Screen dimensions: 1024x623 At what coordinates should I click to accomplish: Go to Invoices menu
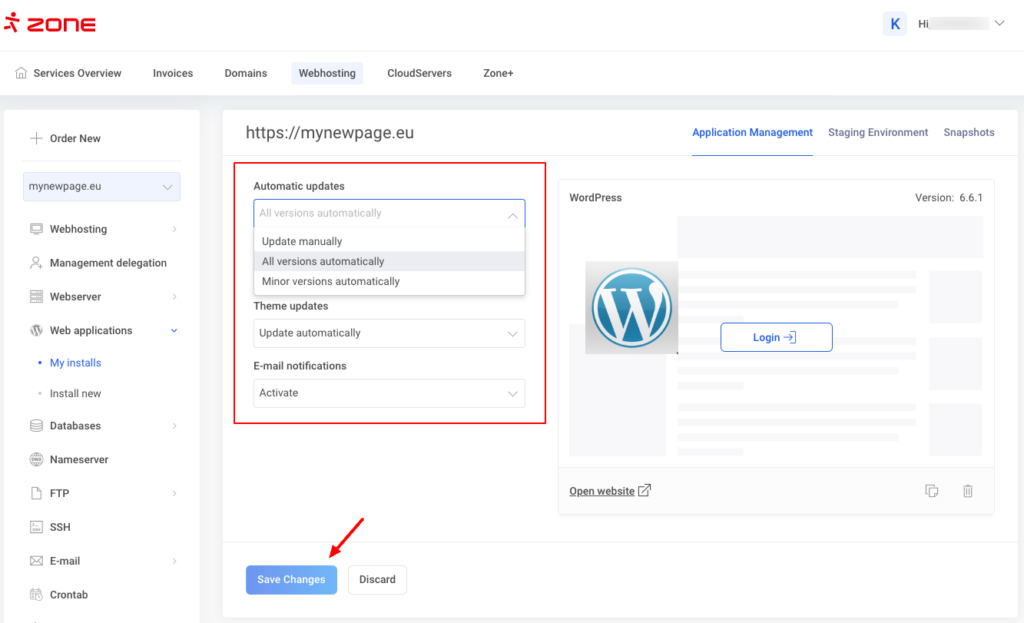(173, 73)
